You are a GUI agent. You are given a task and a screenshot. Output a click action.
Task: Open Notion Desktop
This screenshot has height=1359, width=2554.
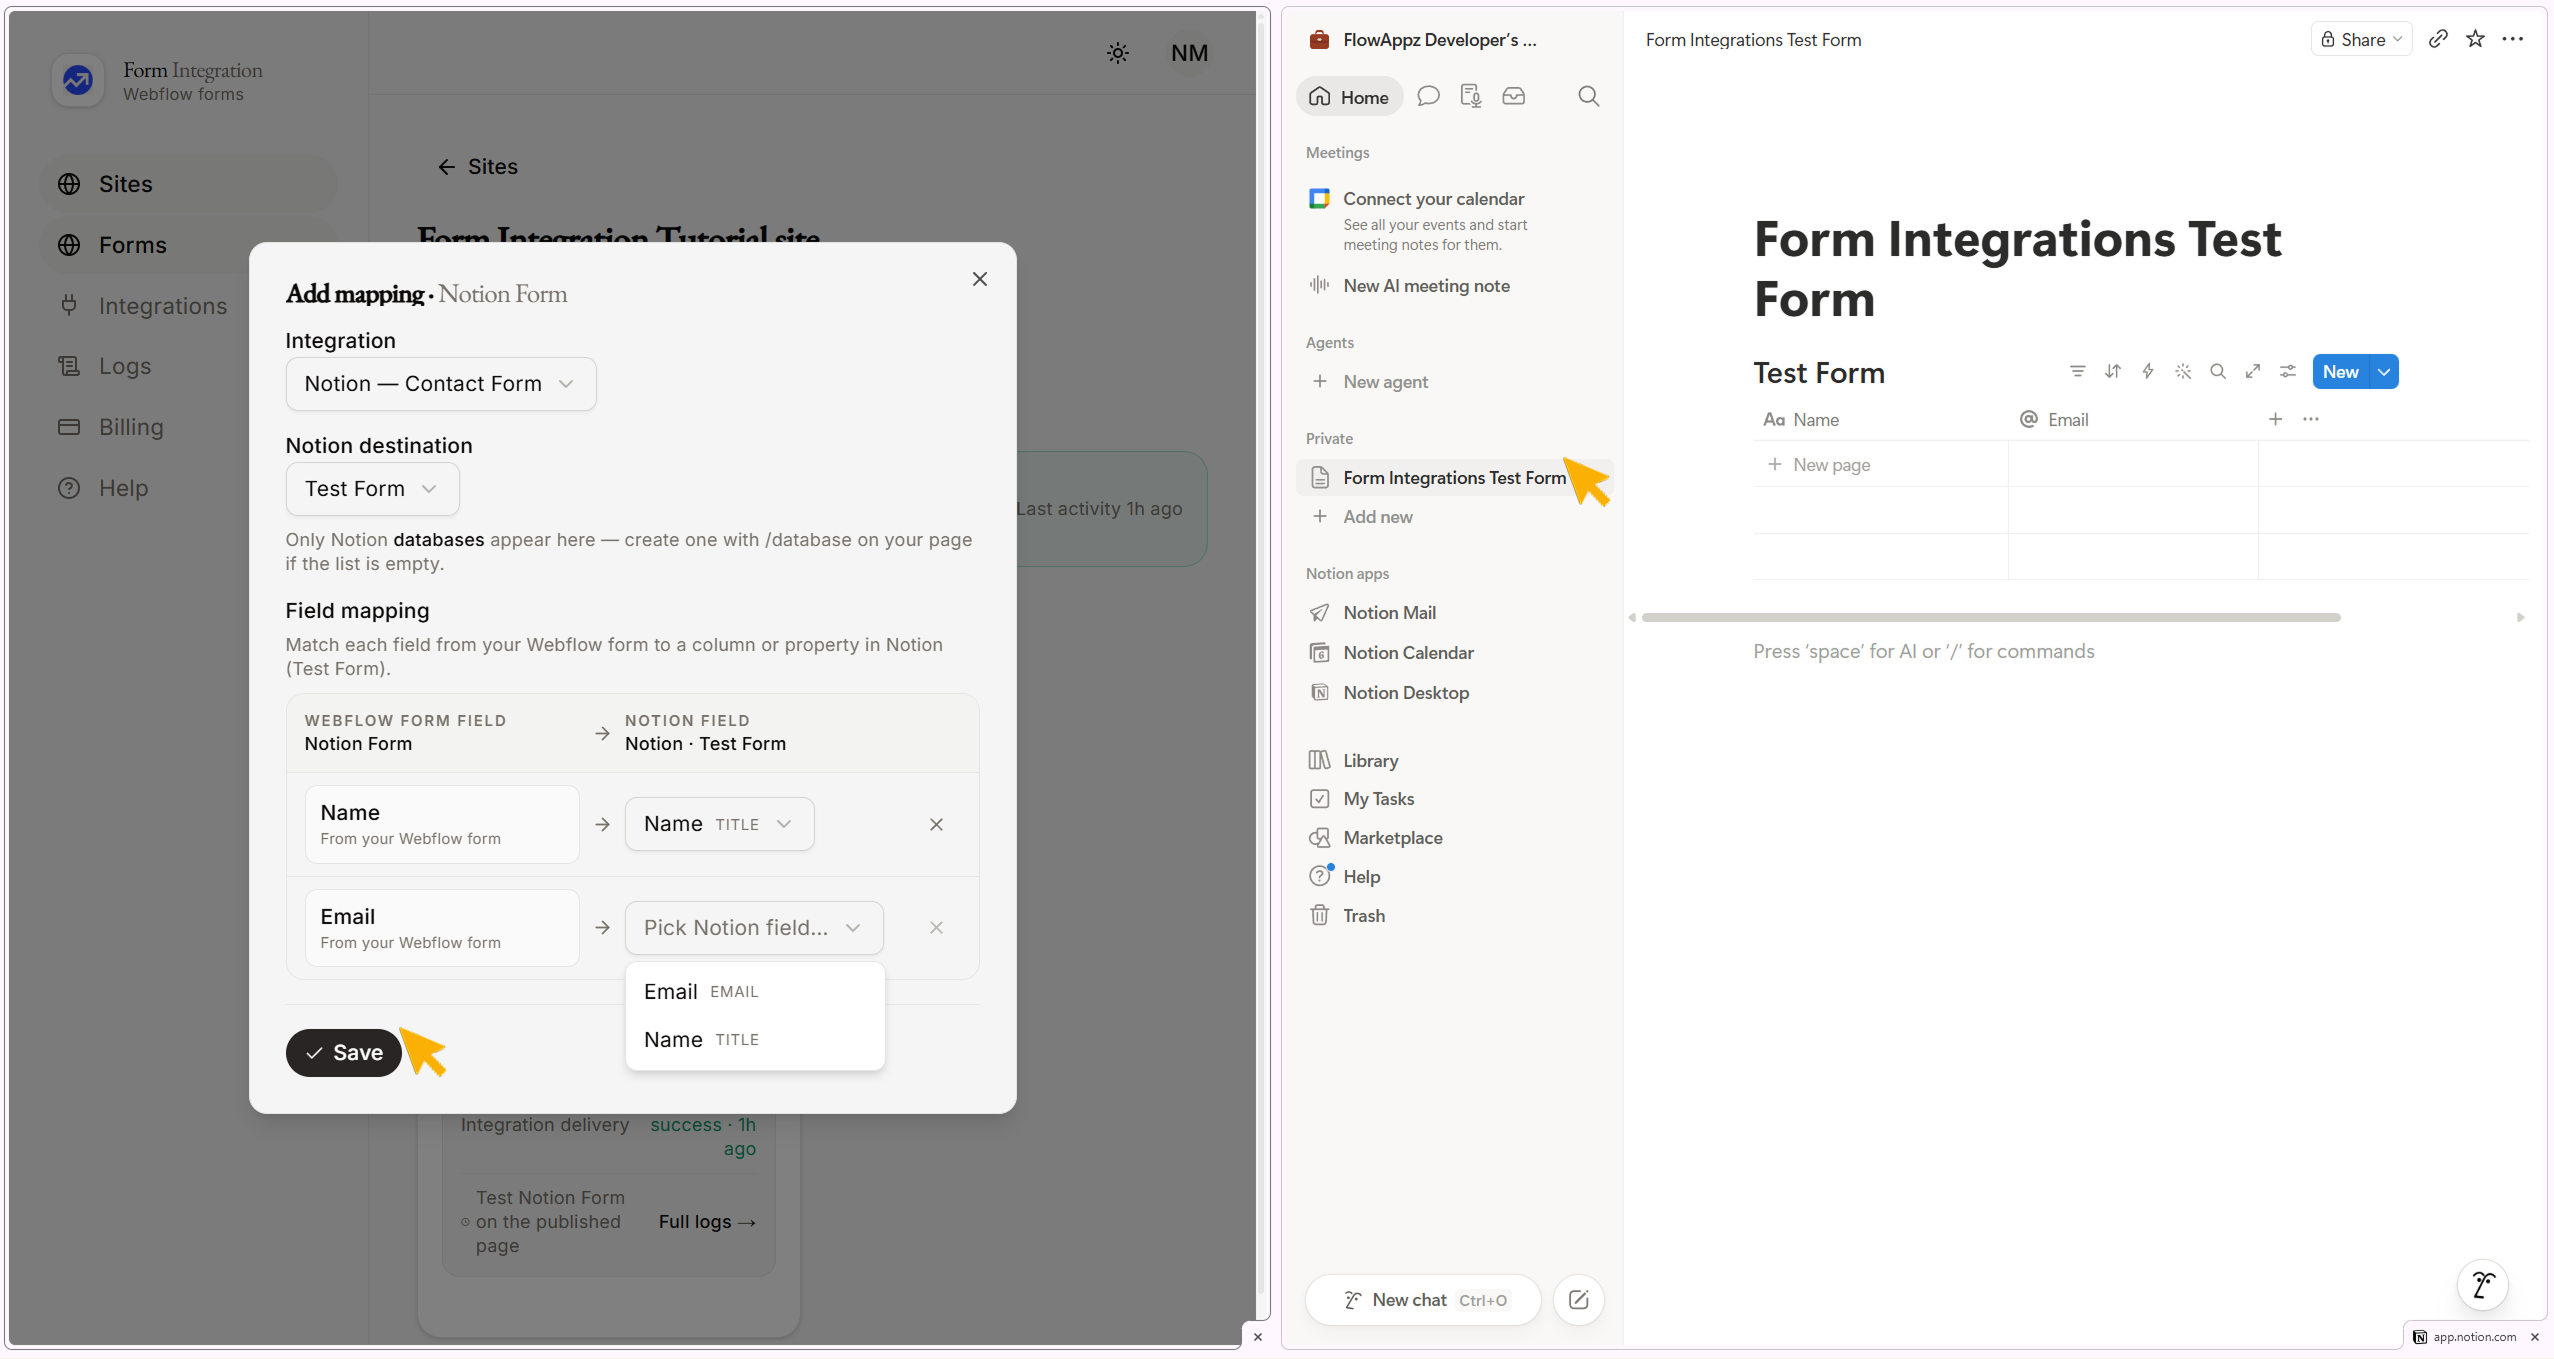[1454, 693]
